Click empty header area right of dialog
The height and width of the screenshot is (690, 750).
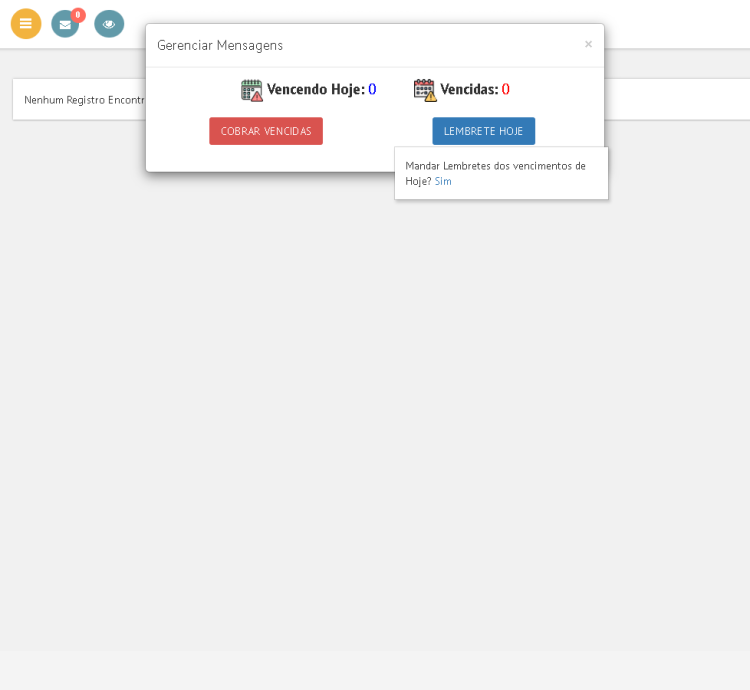[680, 24]
